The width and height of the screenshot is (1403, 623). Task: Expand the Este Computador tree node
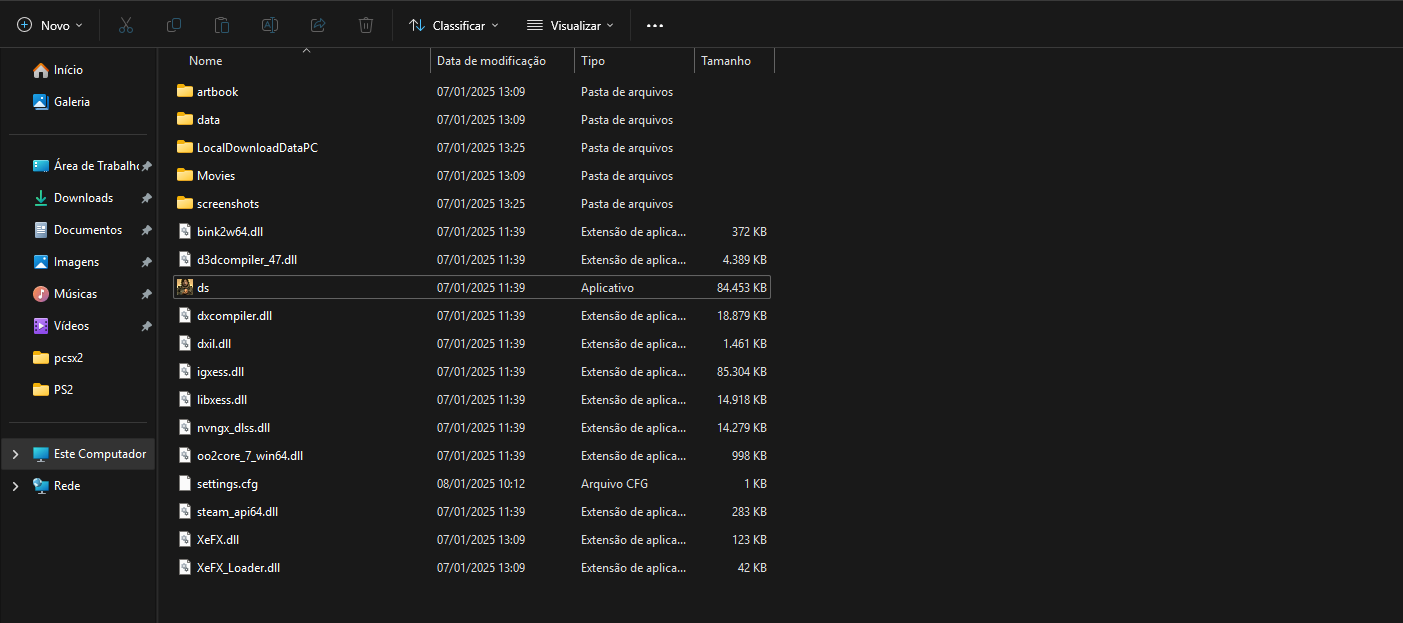15,454
